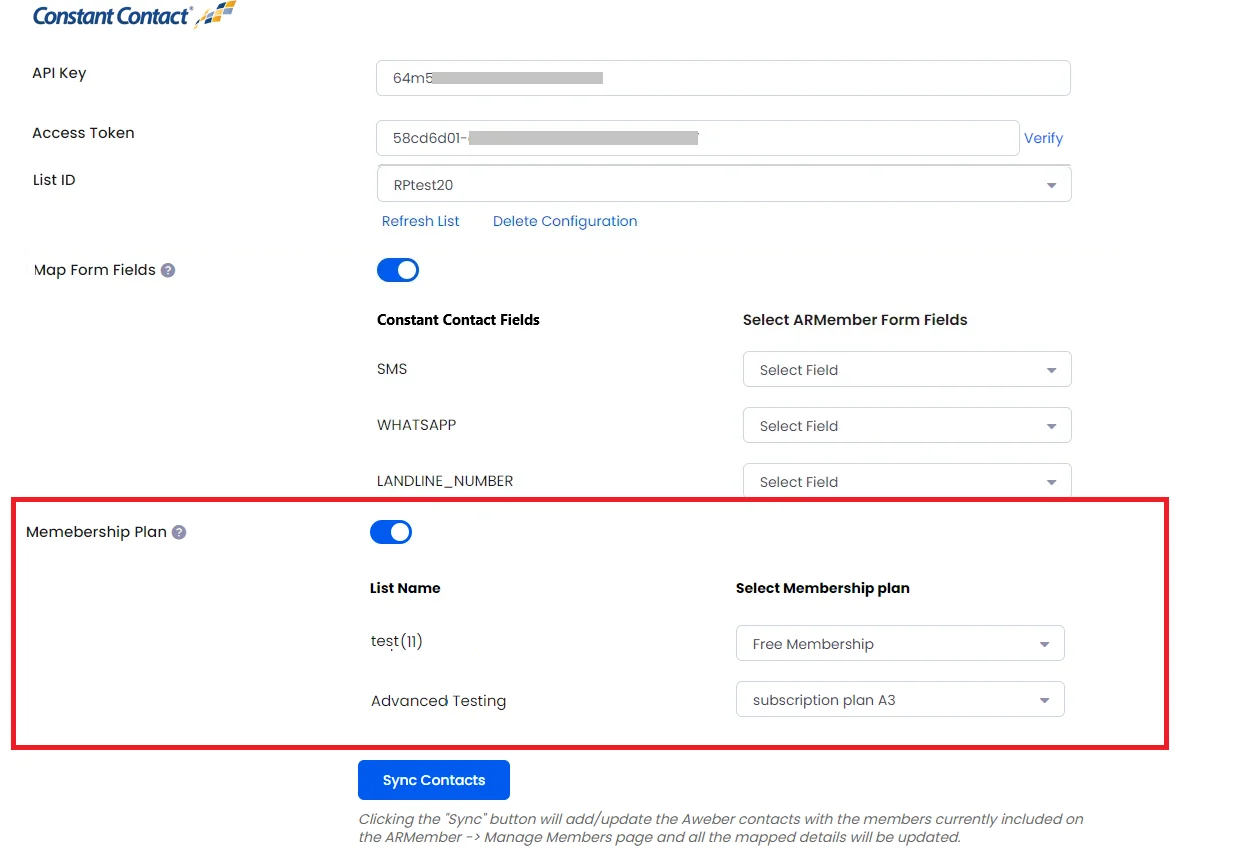This screenshot has height=856, width=1237.
Task: Focus the Access Token input field
Action: coord(698,138)
